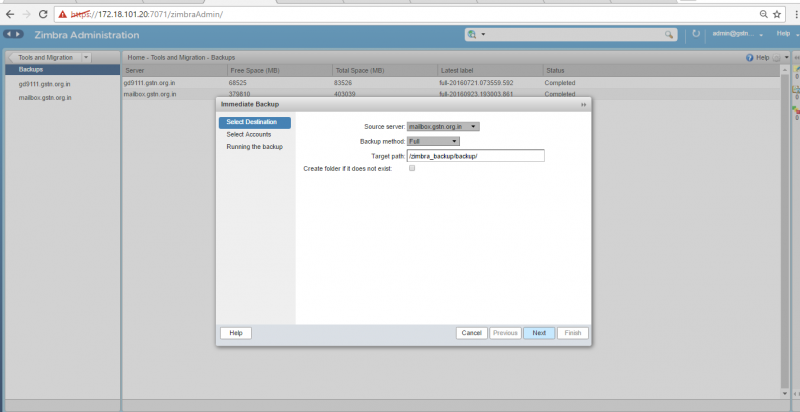
Task: Click the Target path input field
Action: pyautogui.click(x=476, y=156)
